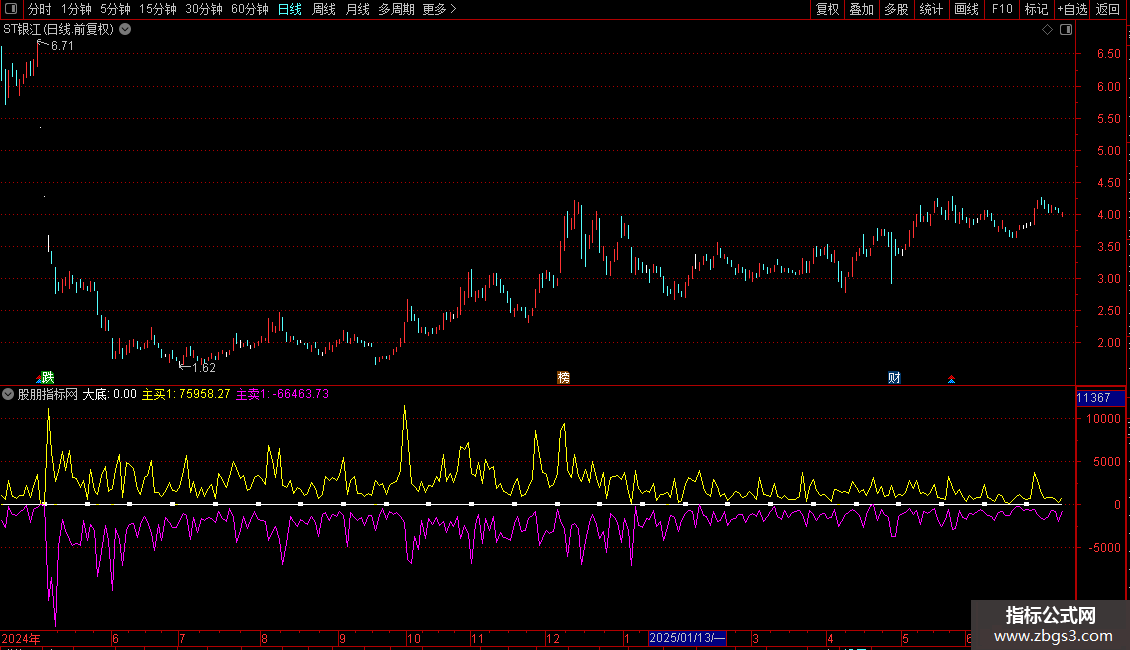Select the 1分钟 period
Screen dimensions: 1130x650
[76, 9]
